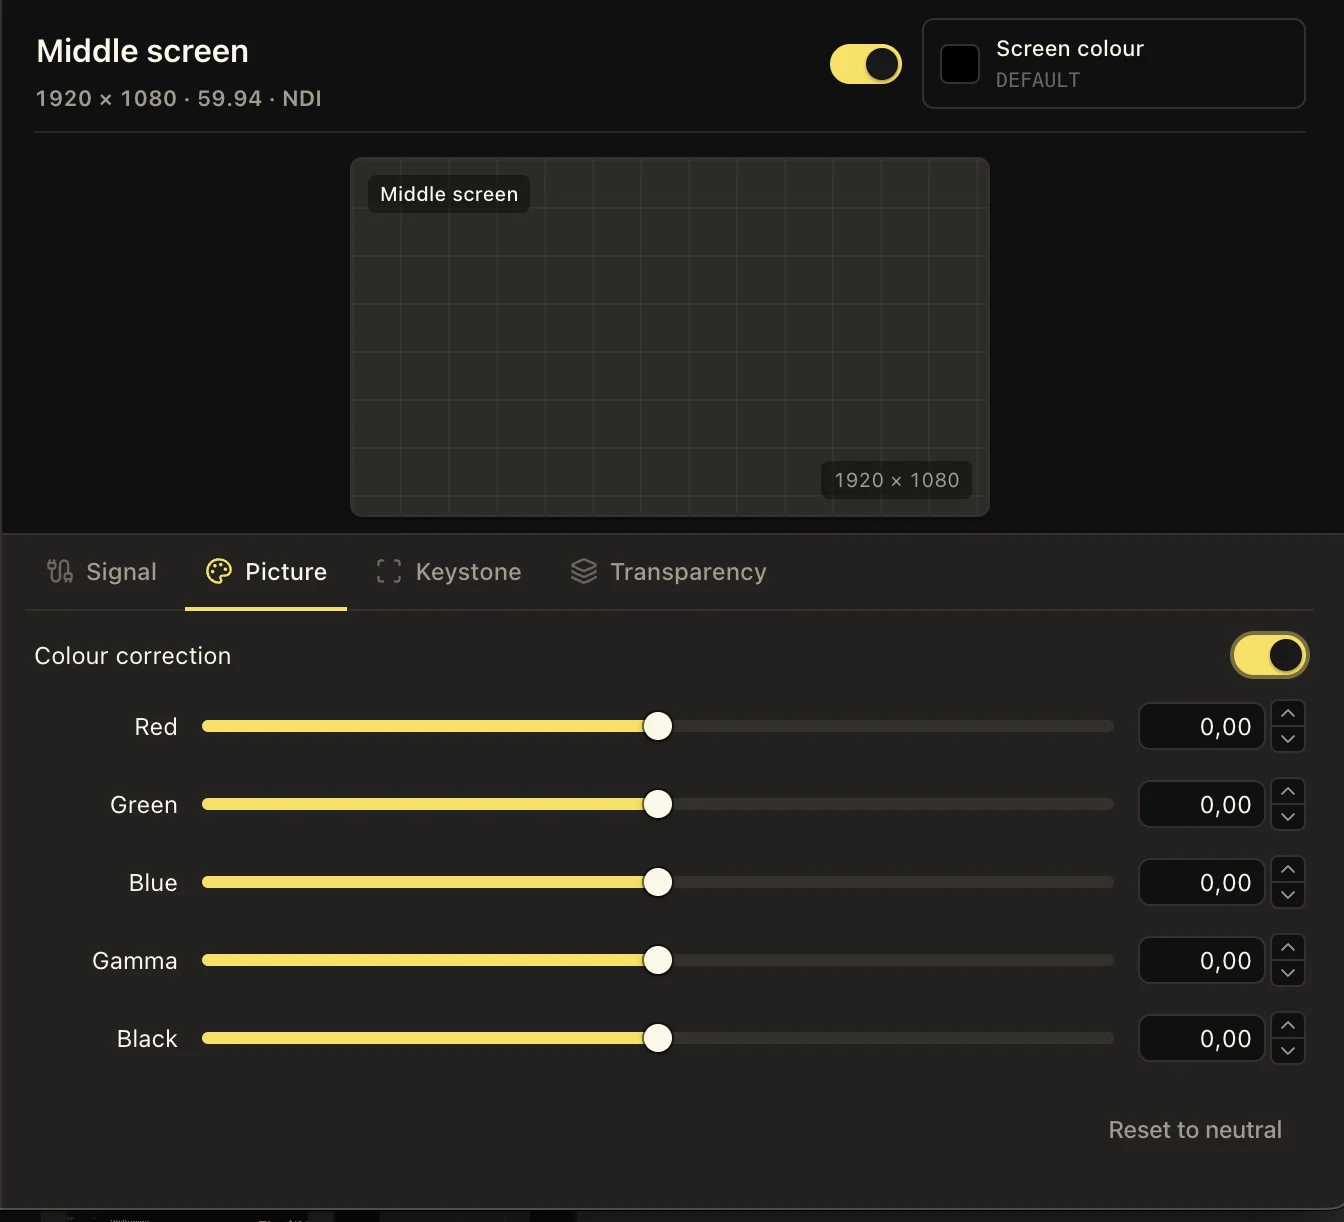Click the Keystone corner-frame icon
The height and width of the screenshot is (1222, 1344).
coord(389,571)
